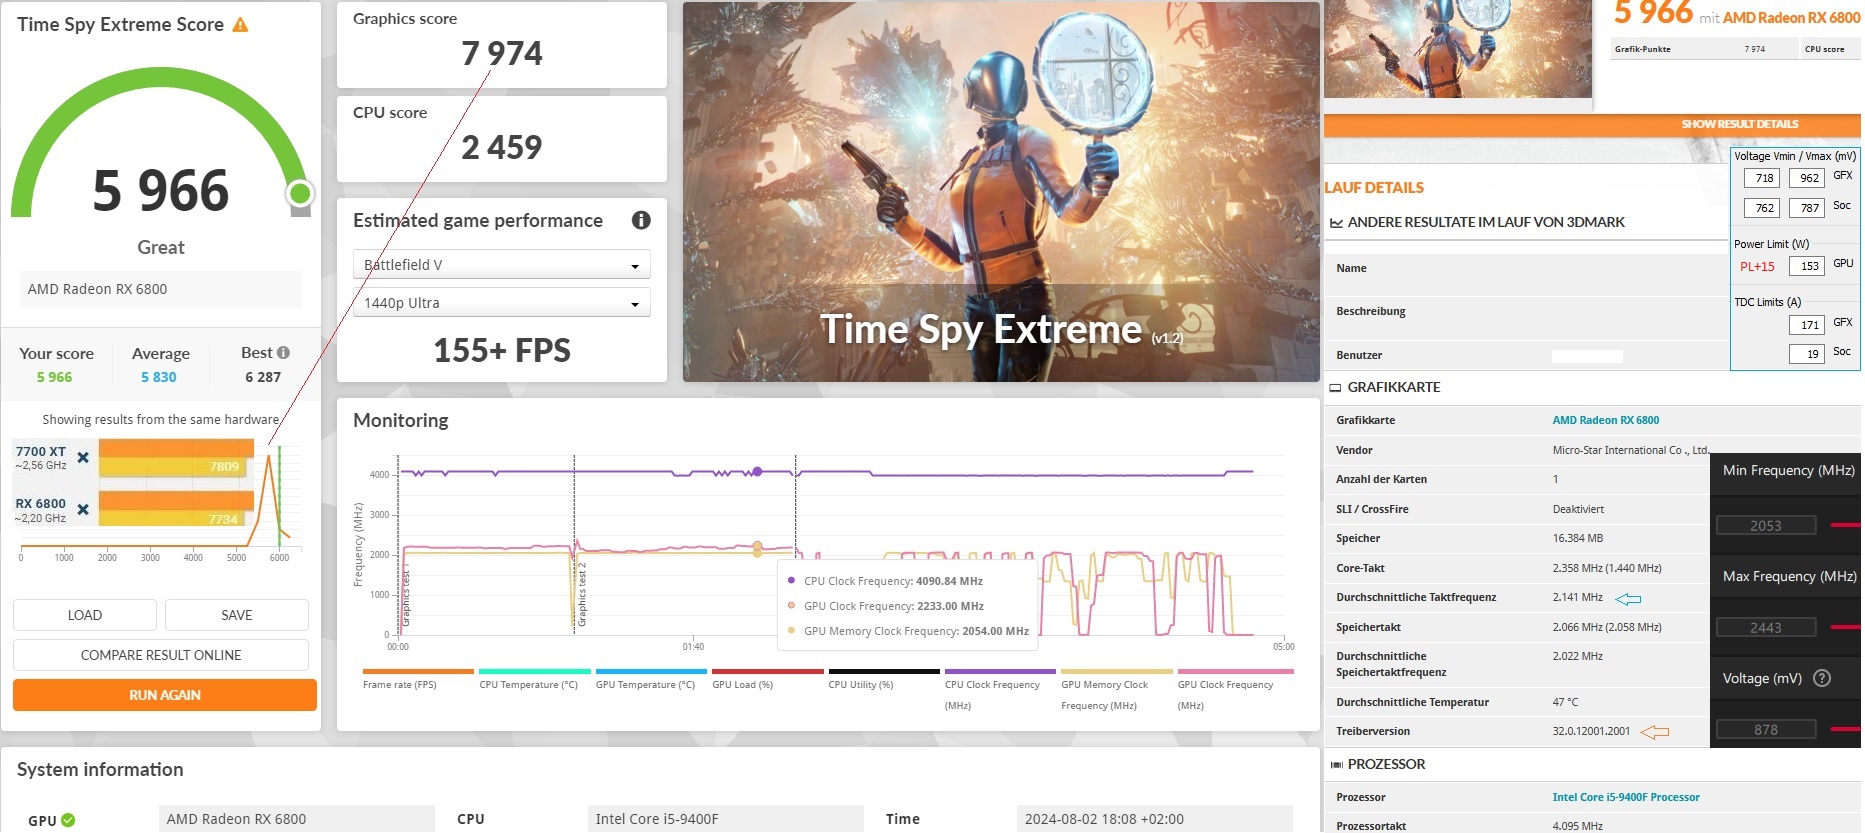Click the Vendor value Micro-Star International

coord(1631,450)
